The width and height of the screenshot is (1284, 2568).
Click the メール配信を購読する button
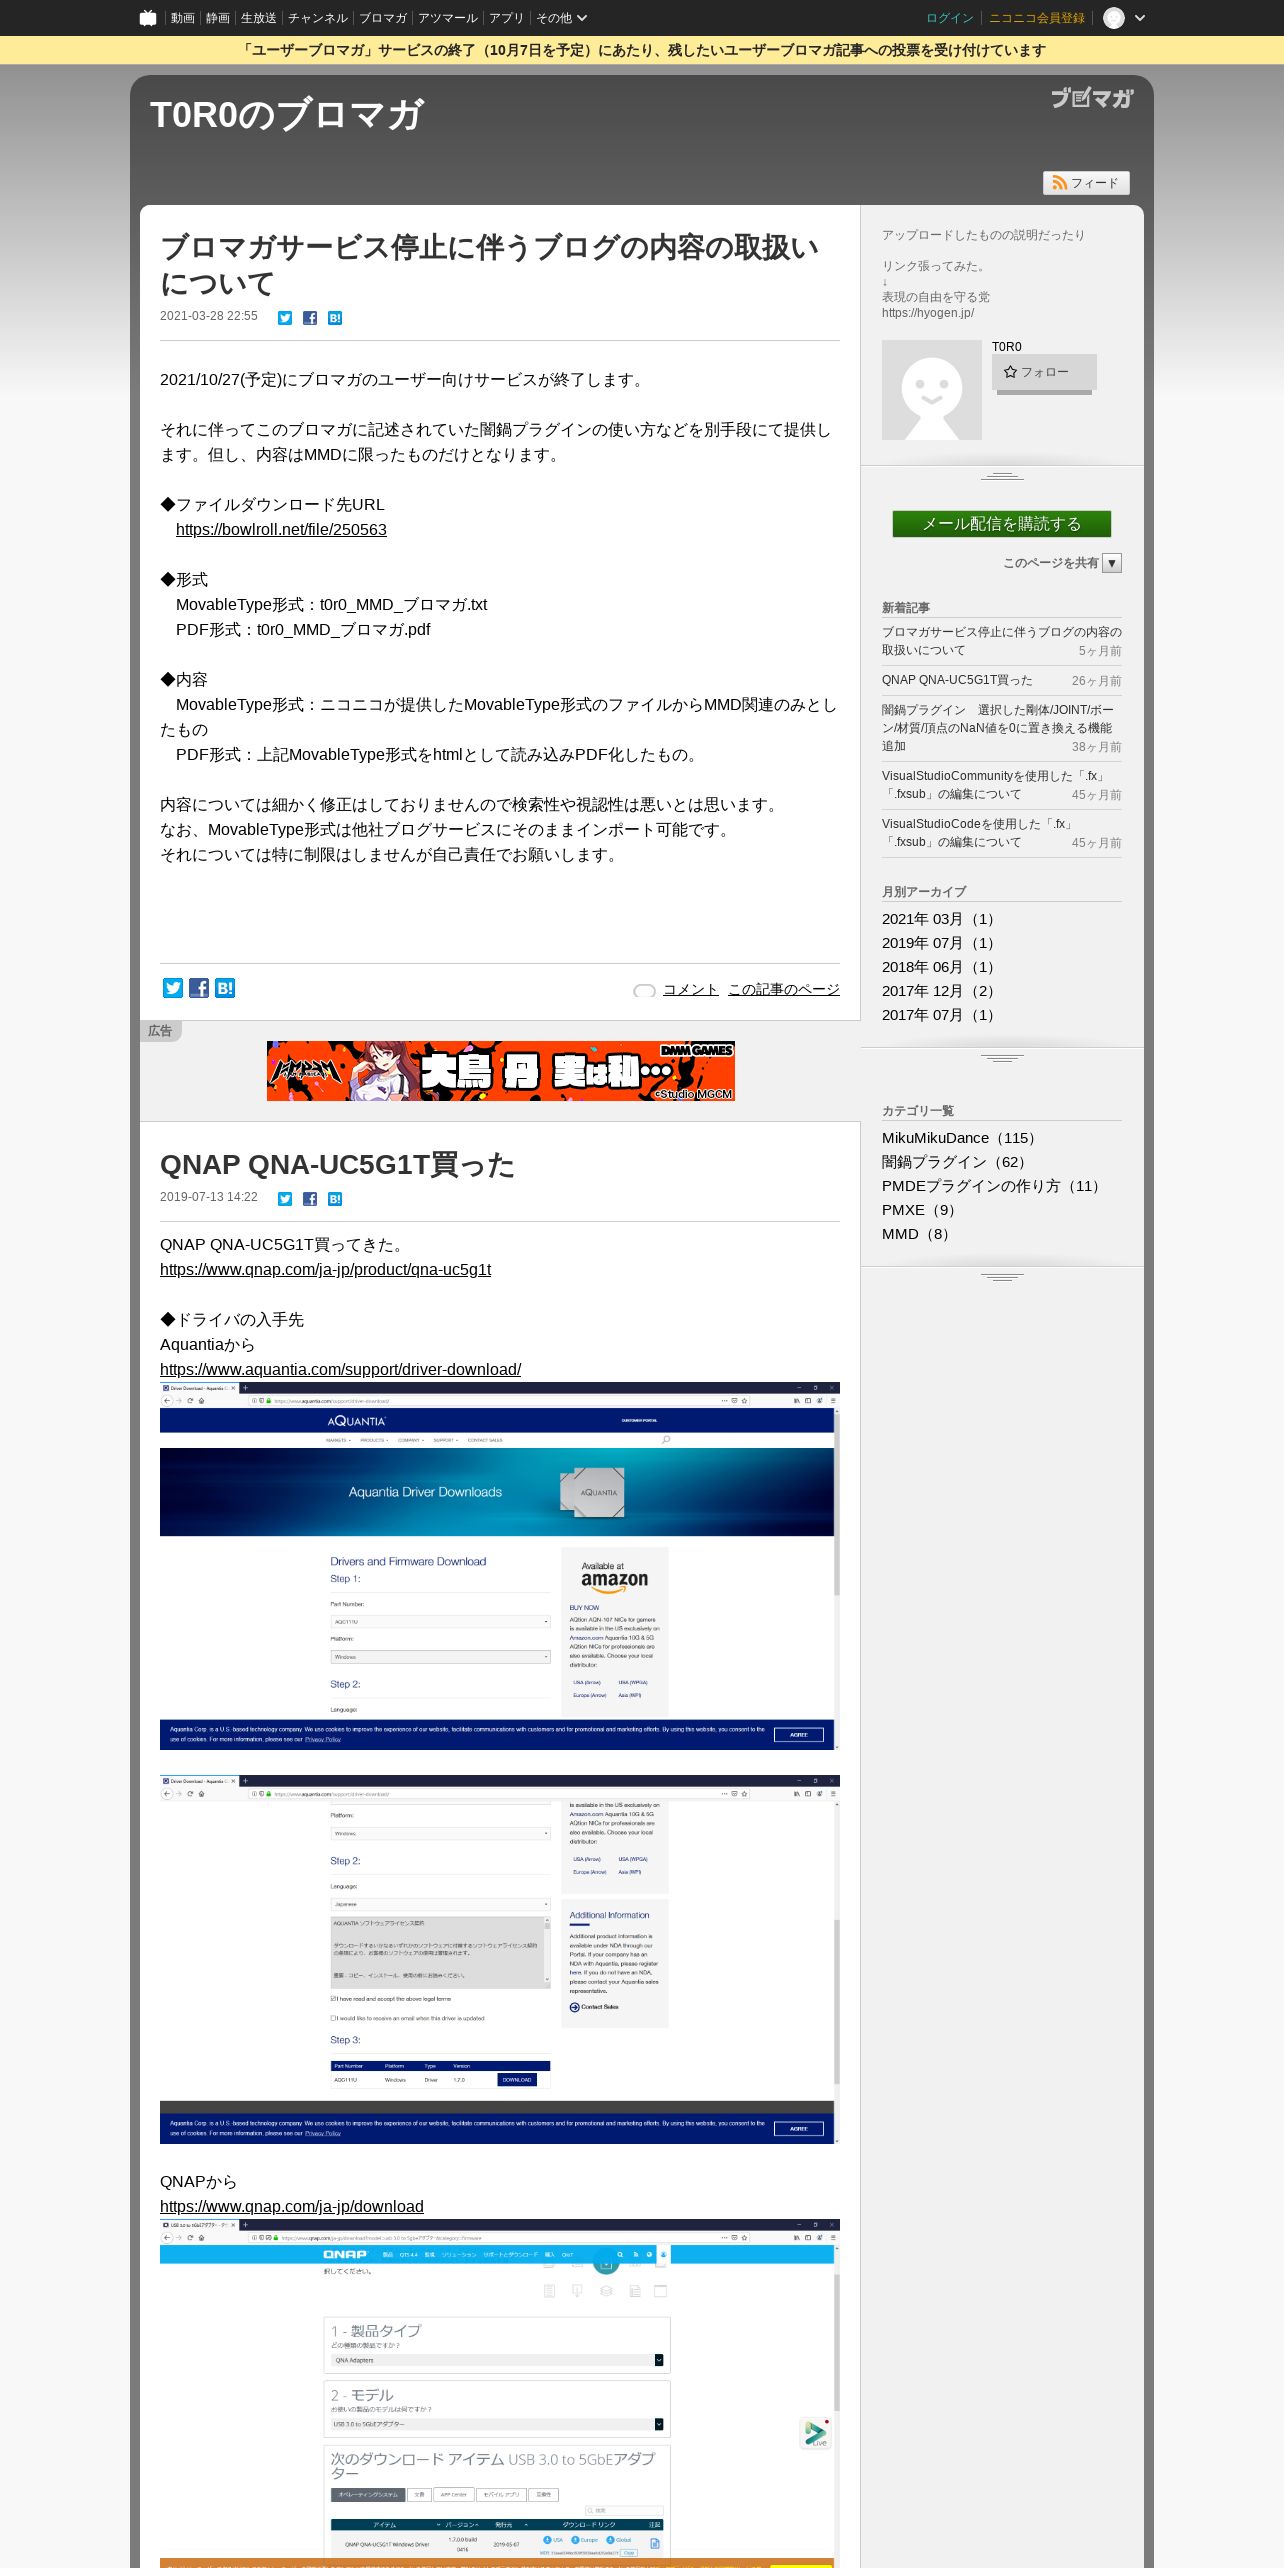click(x=1002, y=524)
